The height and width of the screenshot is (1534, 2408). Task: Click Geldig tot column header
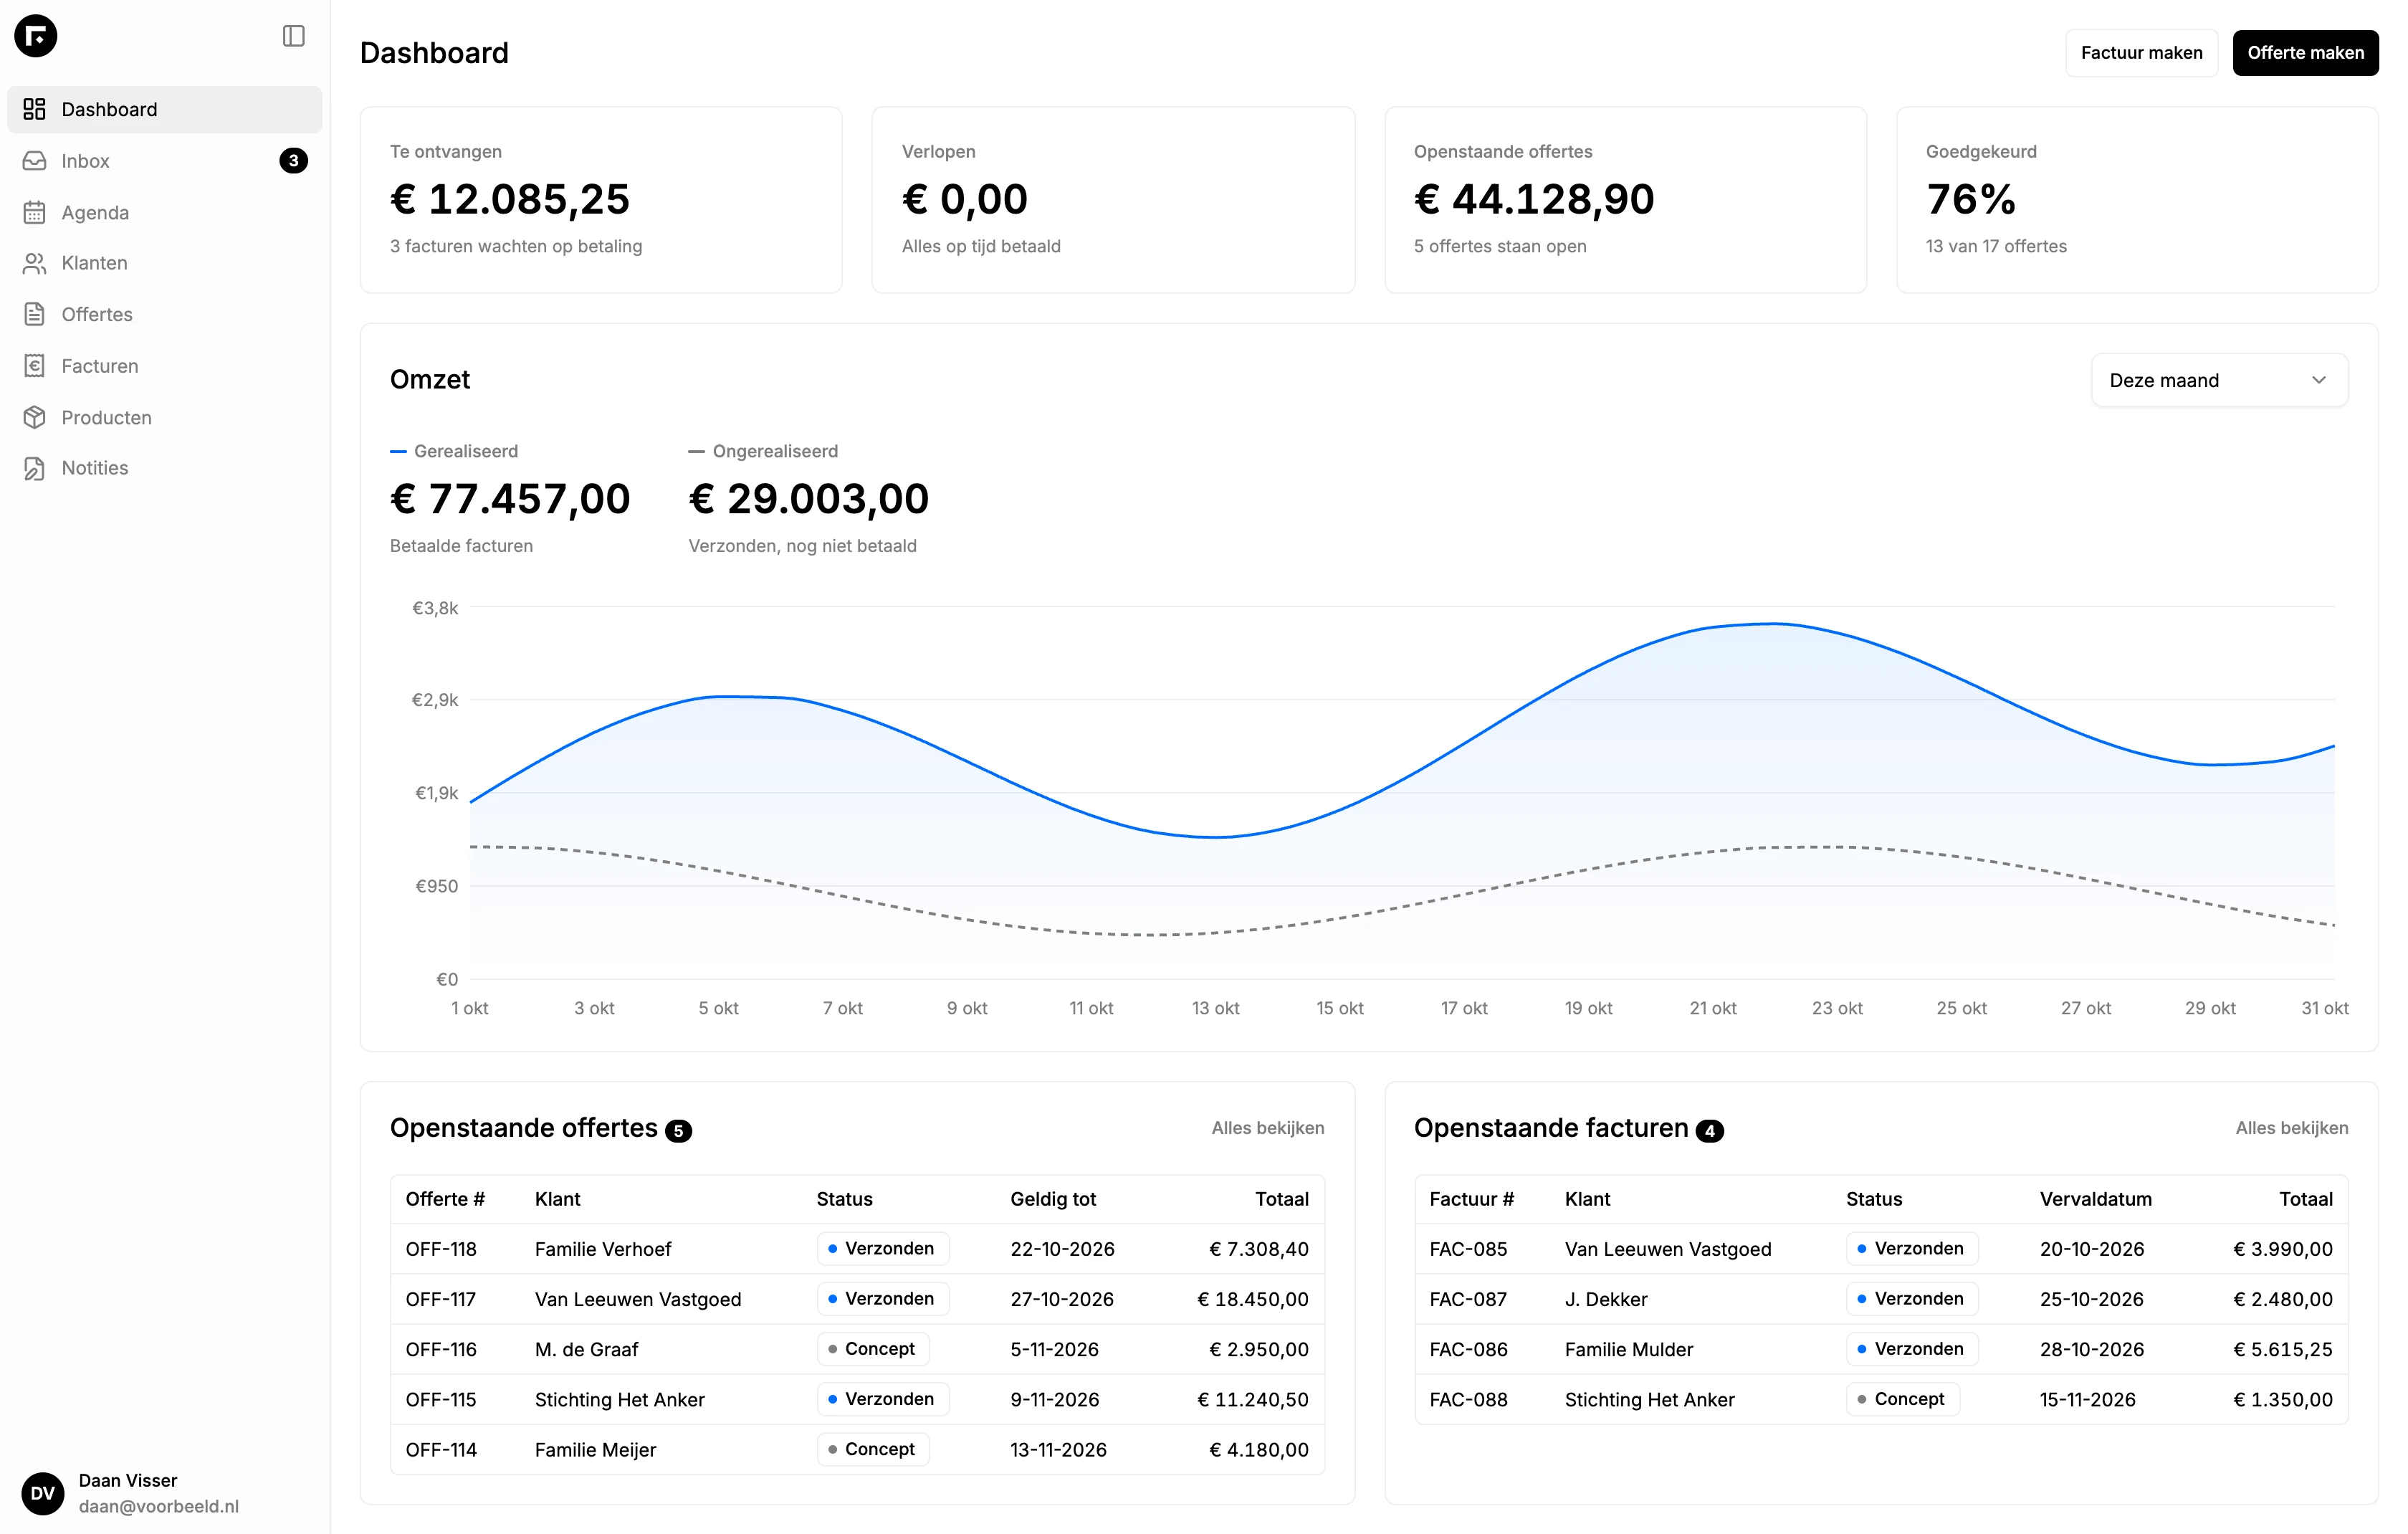coord(1053,1199)
